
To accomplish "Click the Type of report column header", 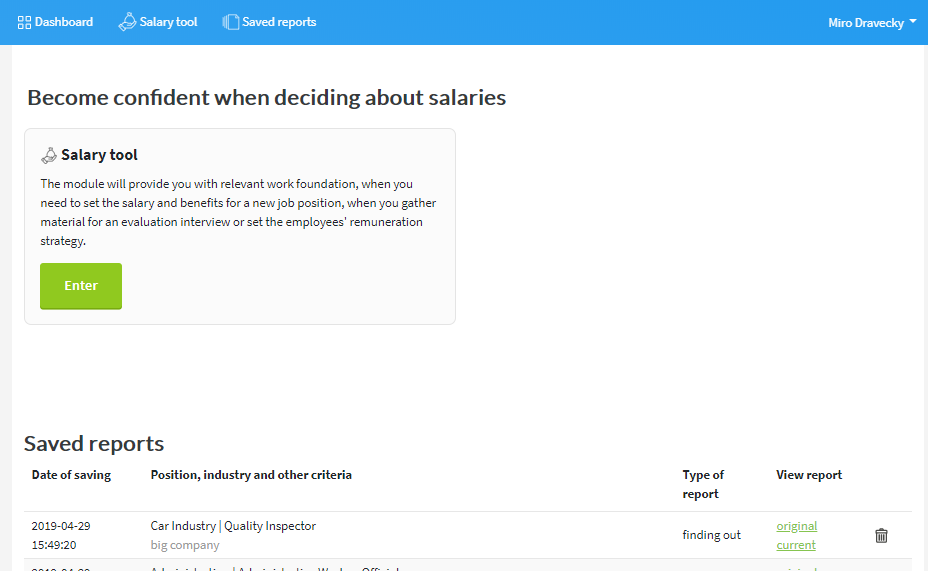I will tap(703, 484).
